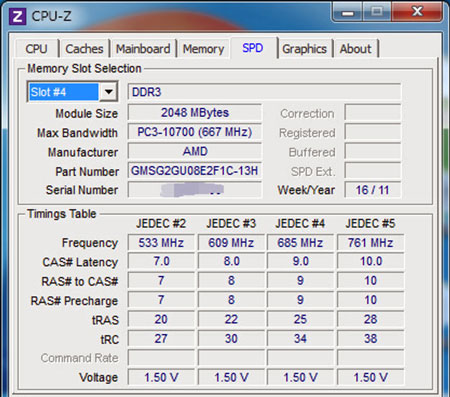
Task: Click the RAS# to CAS# value under JEDEC #4
Action: [x=300, y=280]
